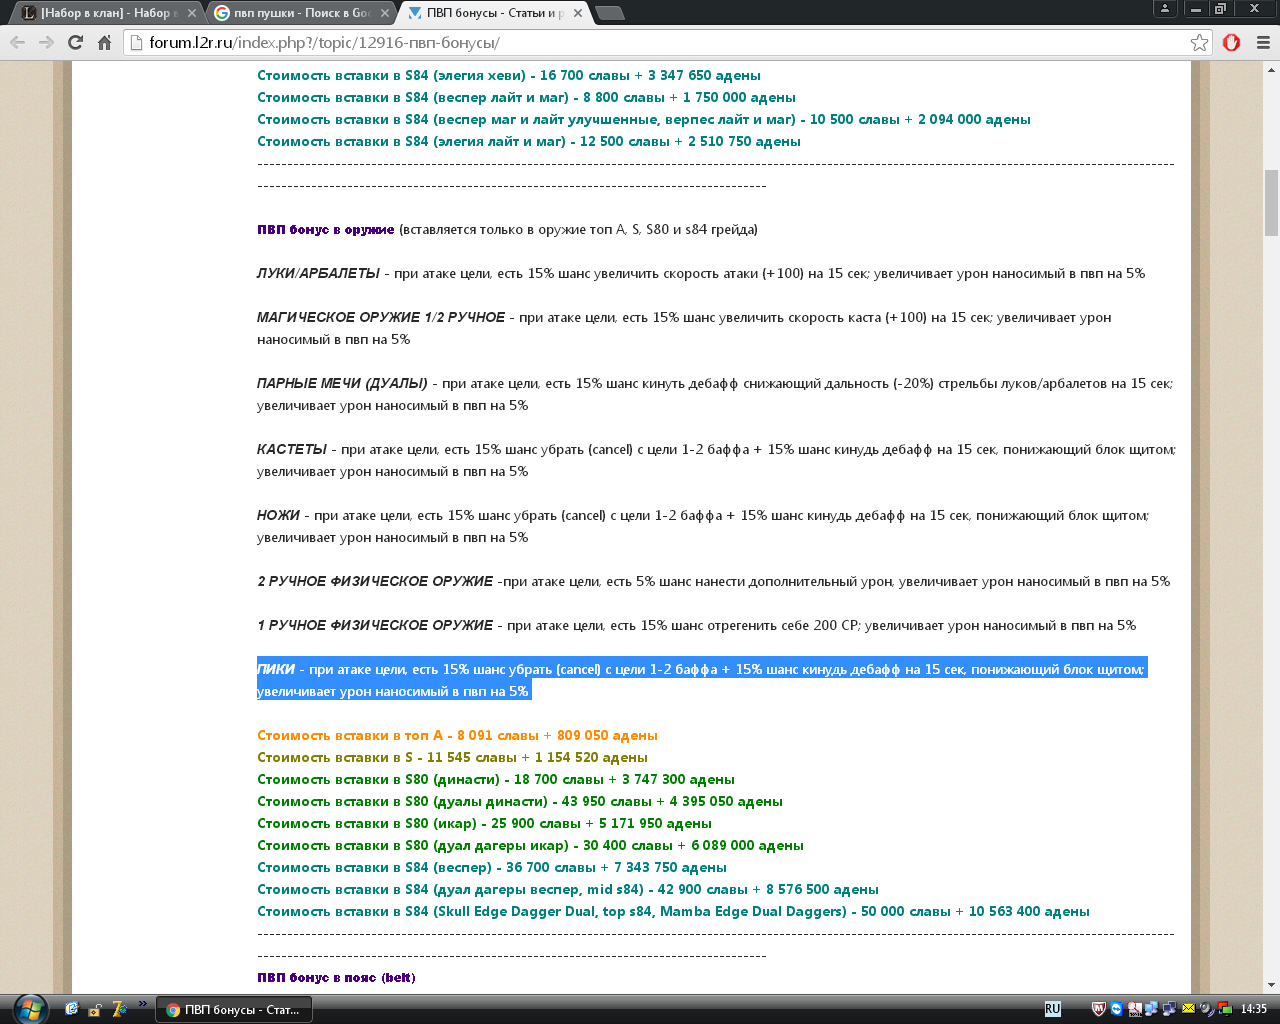
Task: Open a new browser tab
Action: pos(609,13)
